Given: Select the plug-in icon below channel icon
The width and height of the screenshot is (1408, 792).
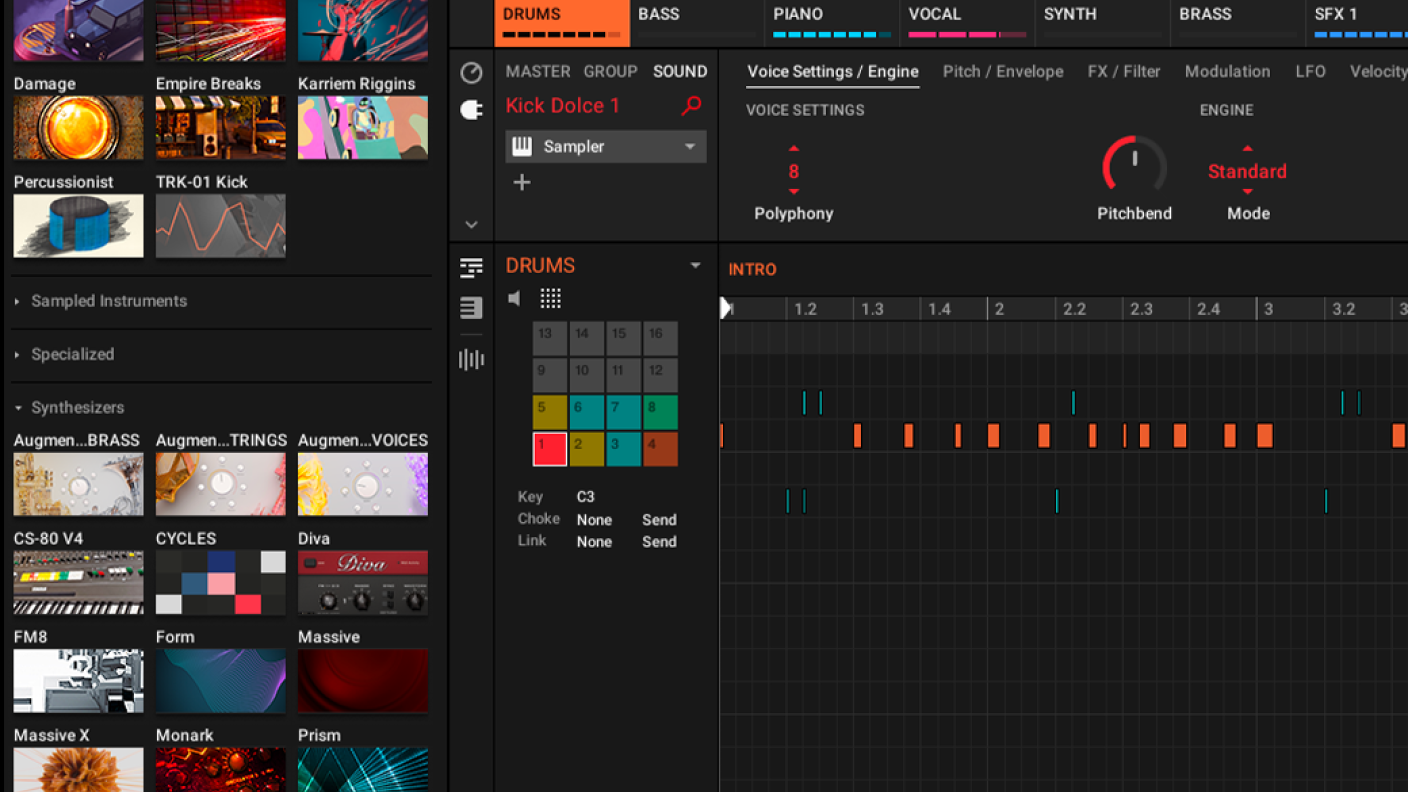Looking at the screenshot, I should tap(471, 110).
